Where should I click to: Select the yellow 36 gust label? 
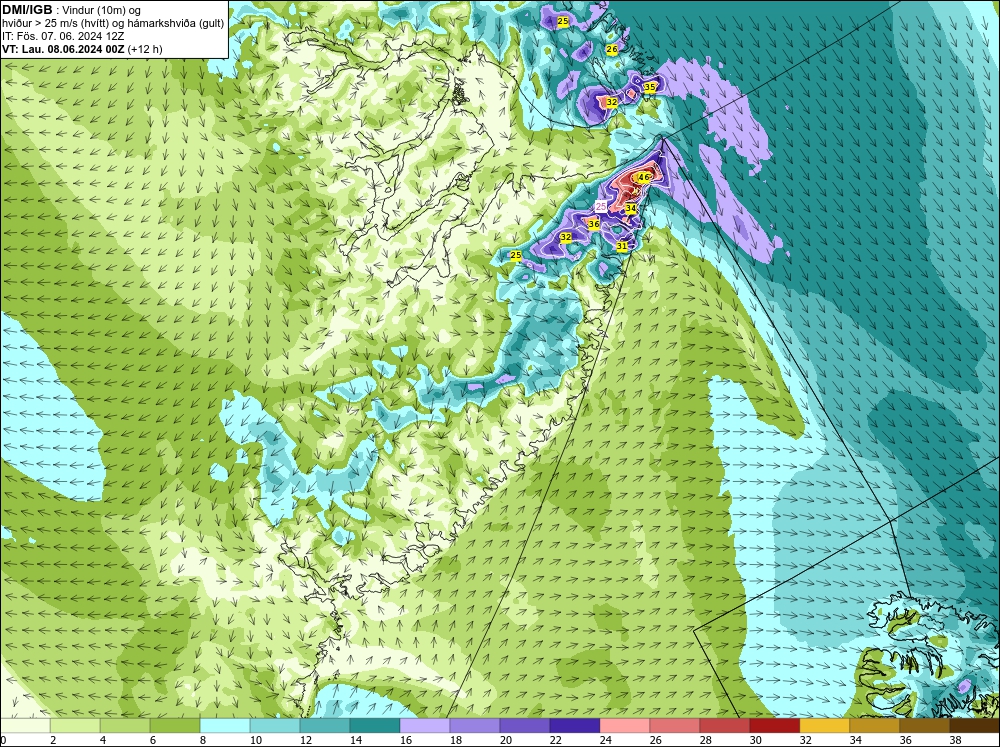point(594,224)
